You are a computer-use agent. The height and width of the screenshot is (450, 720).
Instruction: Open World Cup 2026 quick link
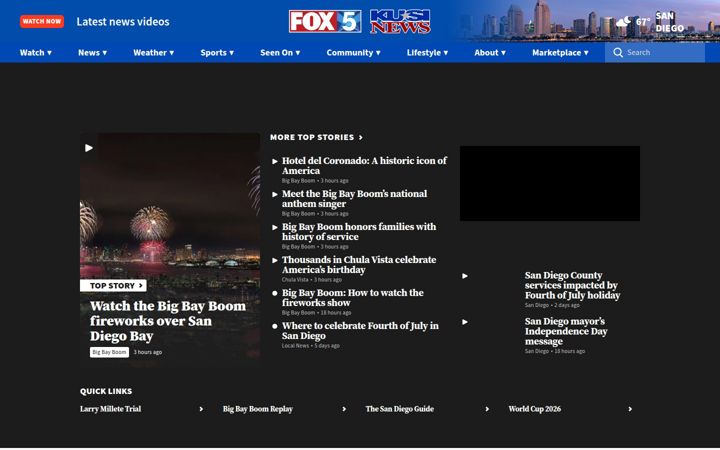(534, 409)
